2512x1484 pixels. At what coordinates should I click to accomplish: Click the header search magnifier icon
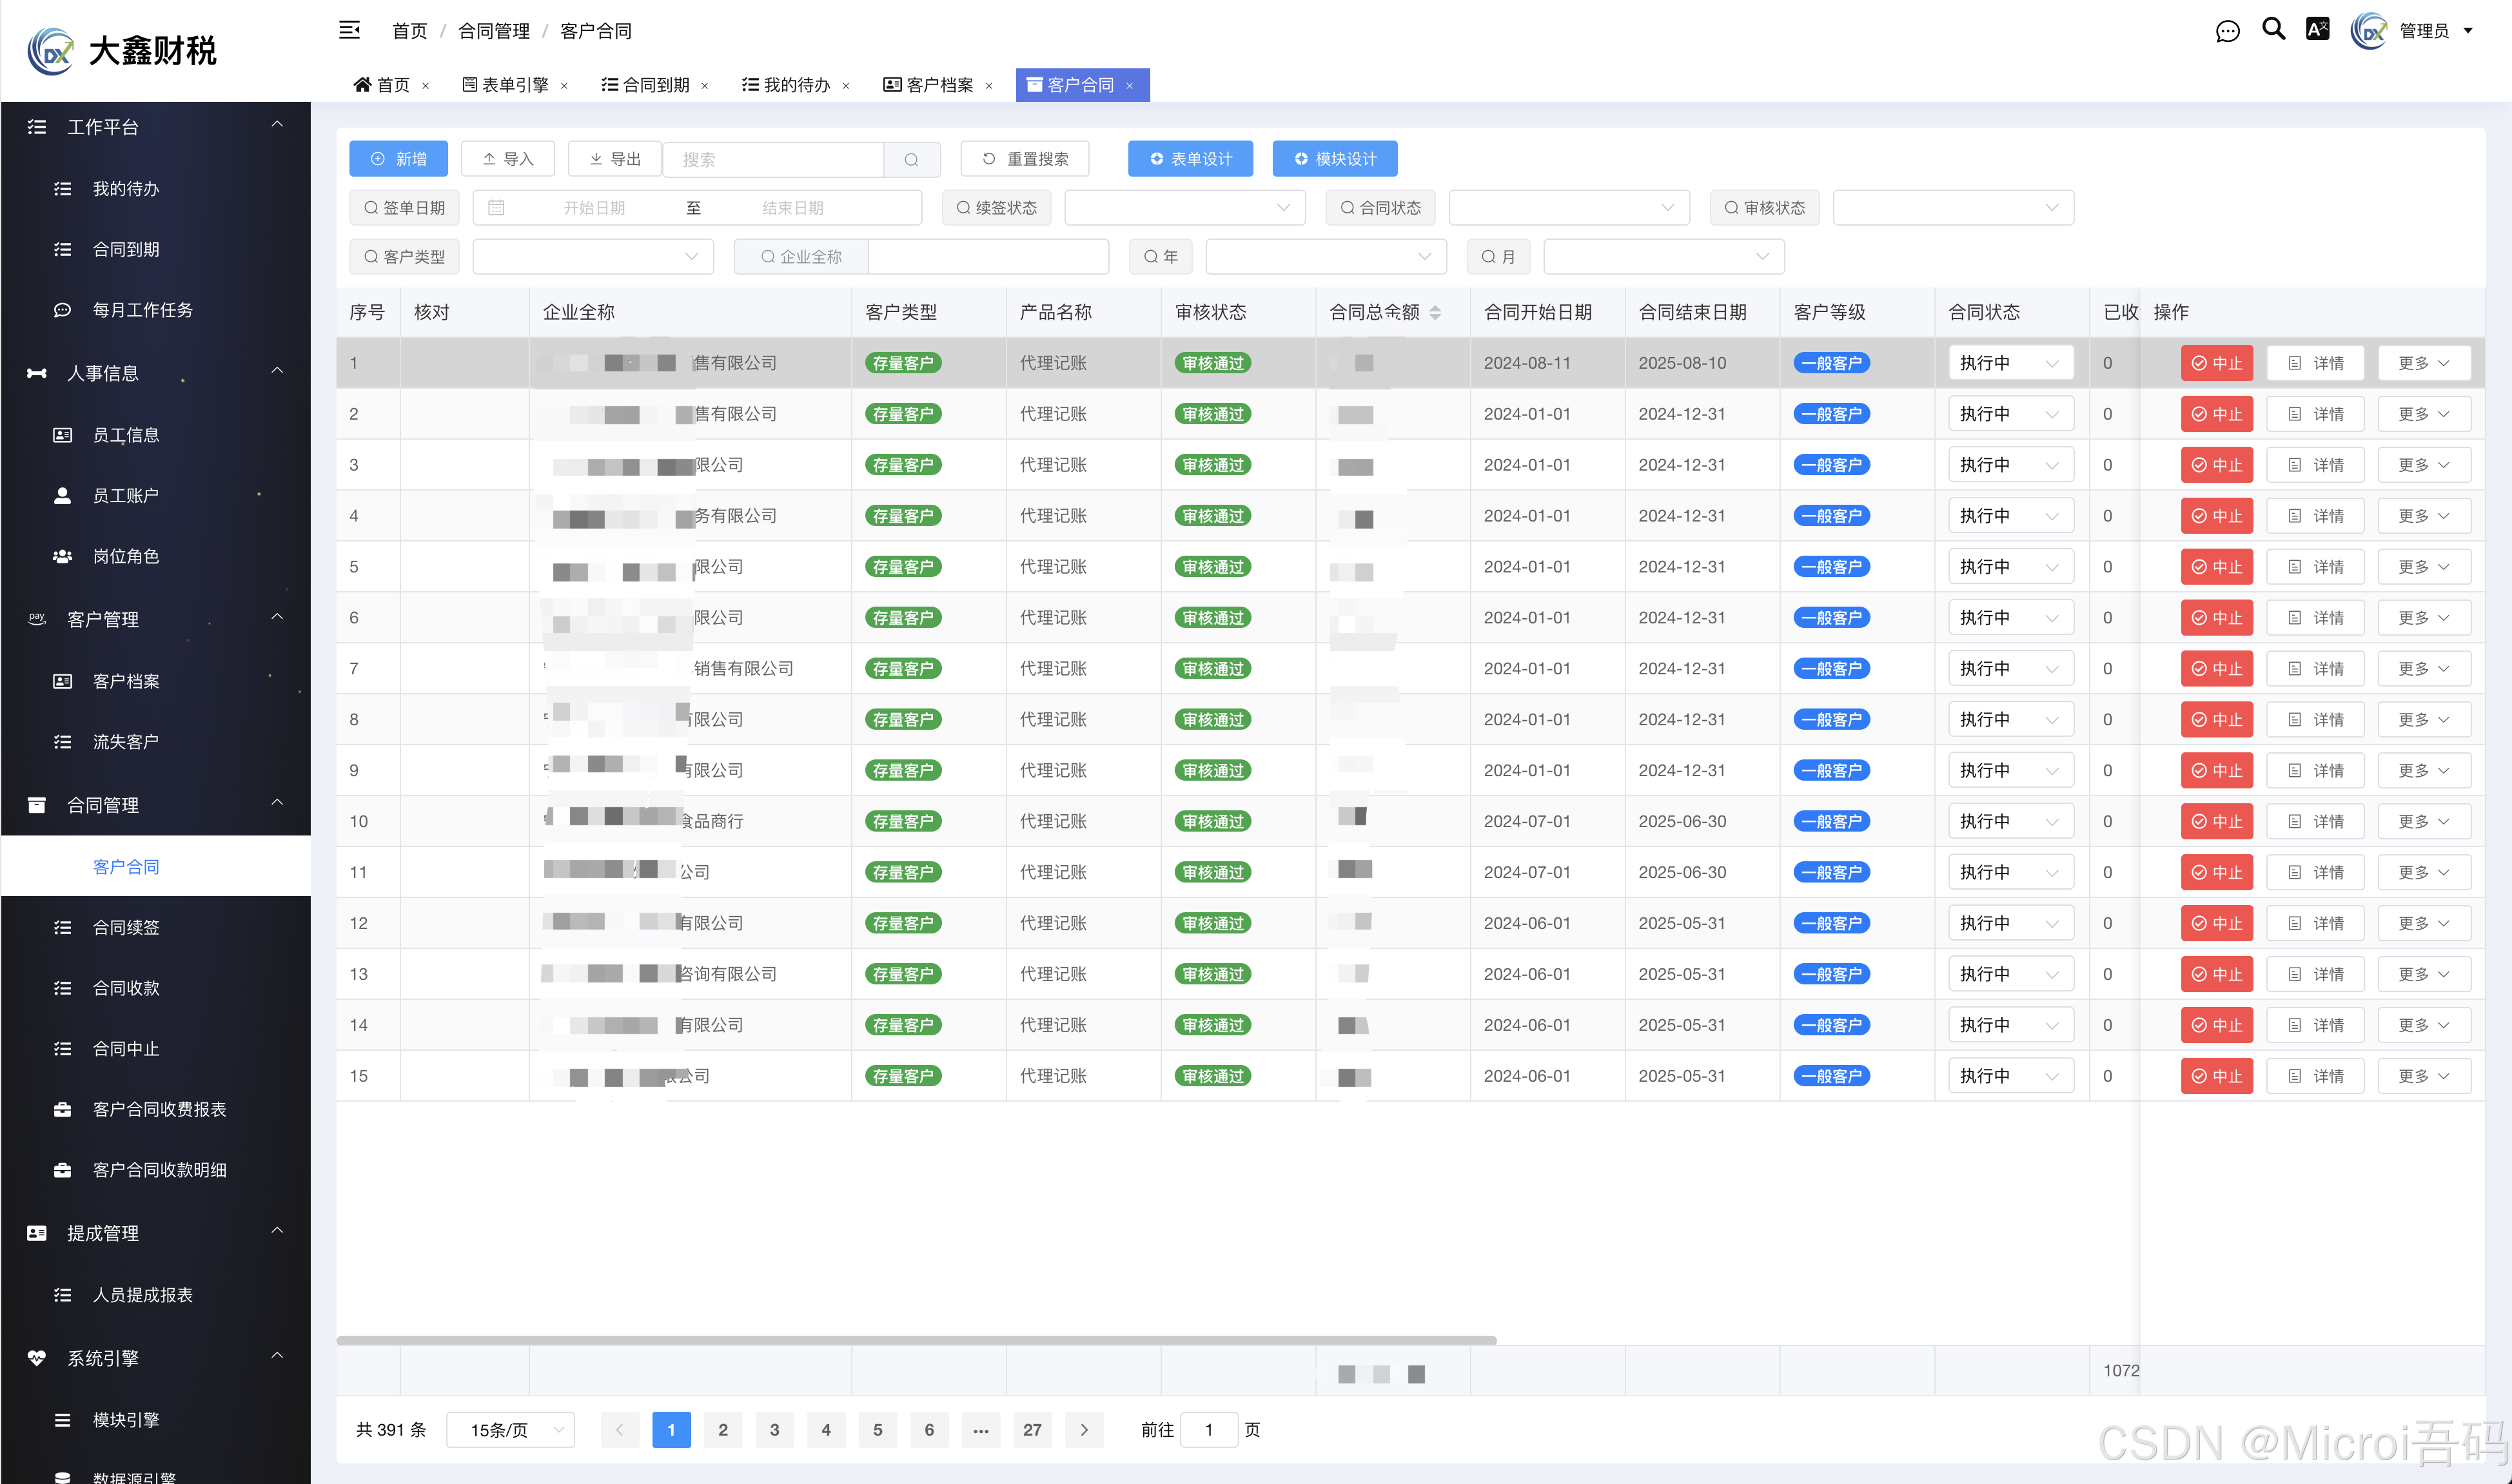(x=2273, y=29)
